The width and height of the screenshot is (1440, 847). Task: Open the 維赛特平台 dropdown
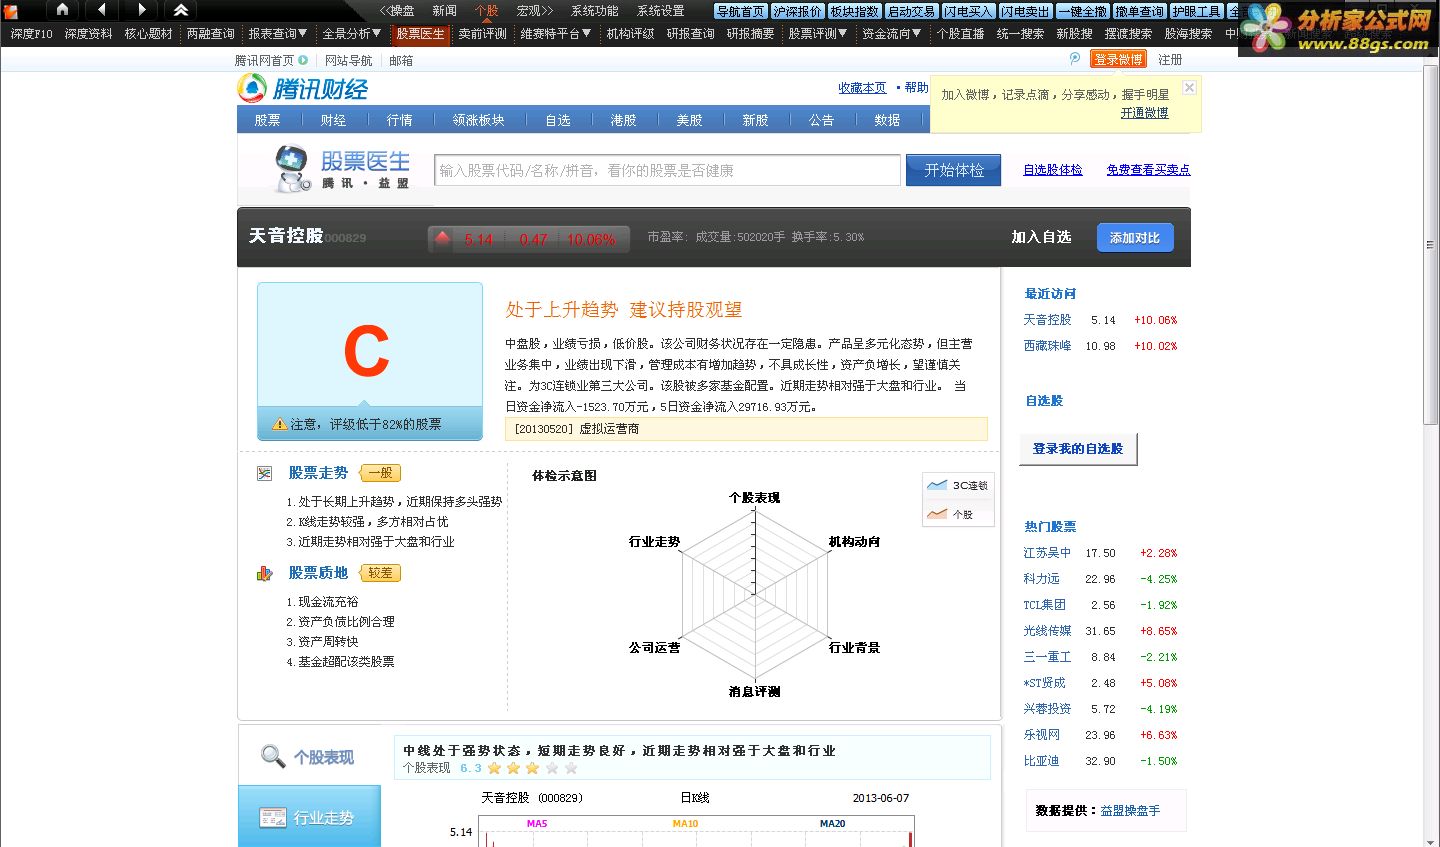coord(556,33)
